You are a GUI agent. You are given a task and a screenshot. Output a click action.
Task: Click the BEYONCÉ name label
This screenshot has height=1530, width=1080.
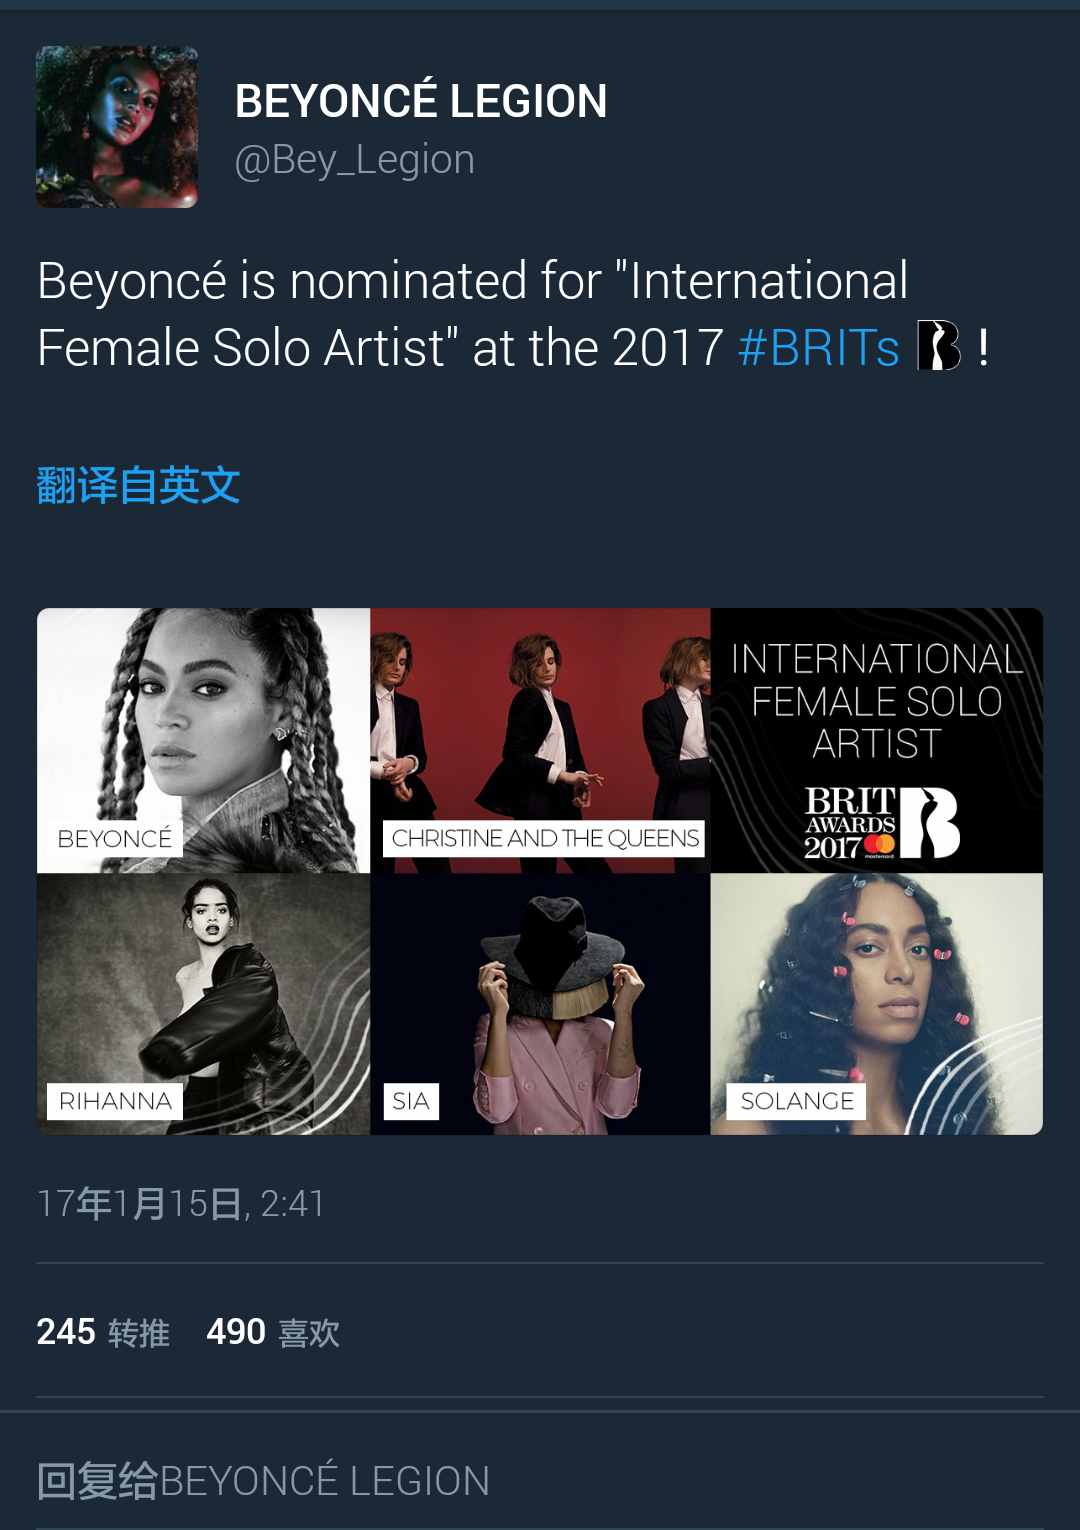click(x=115, y=838)
